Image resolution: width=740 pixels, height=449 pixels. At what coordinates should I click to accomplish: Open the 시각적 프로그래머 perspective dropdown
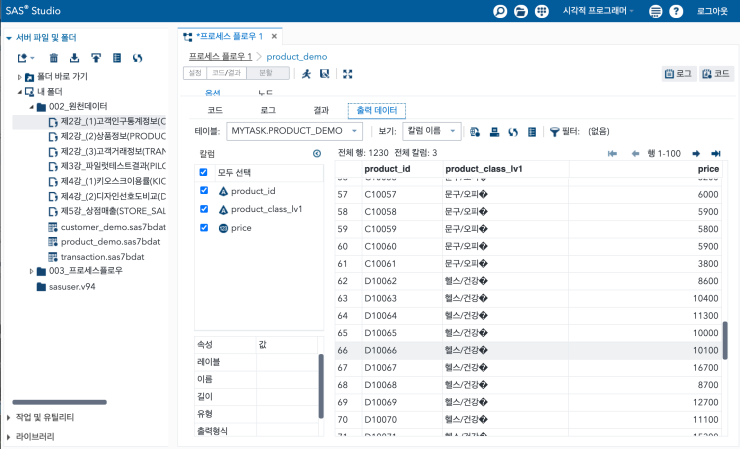598,11
